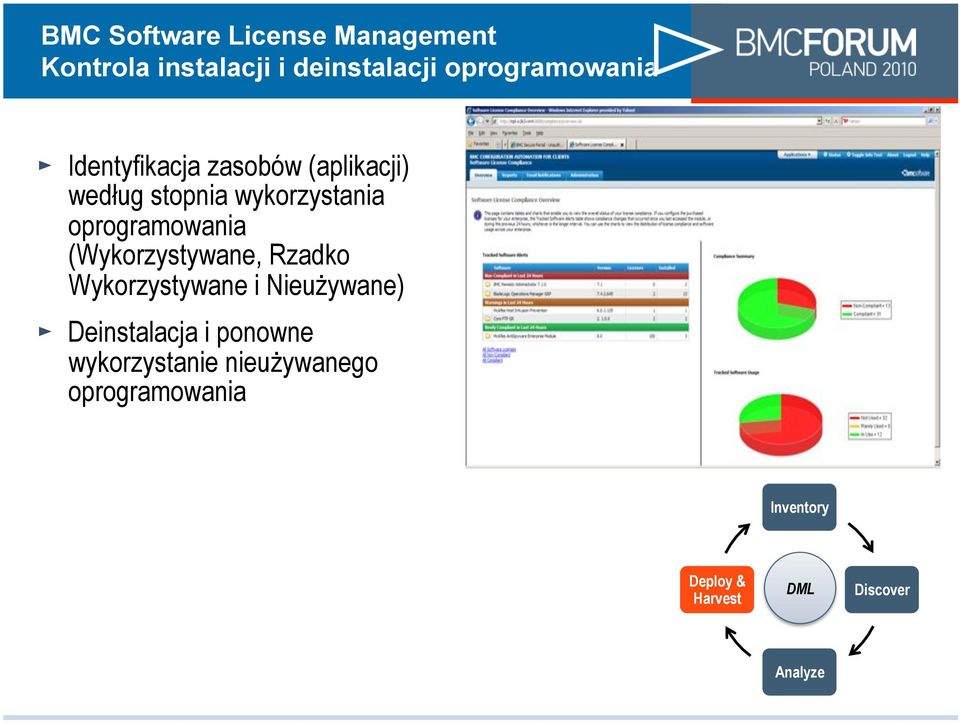Open the Favorites menu in the menu bar
The image size is (960, 724).
coord(510,133)
